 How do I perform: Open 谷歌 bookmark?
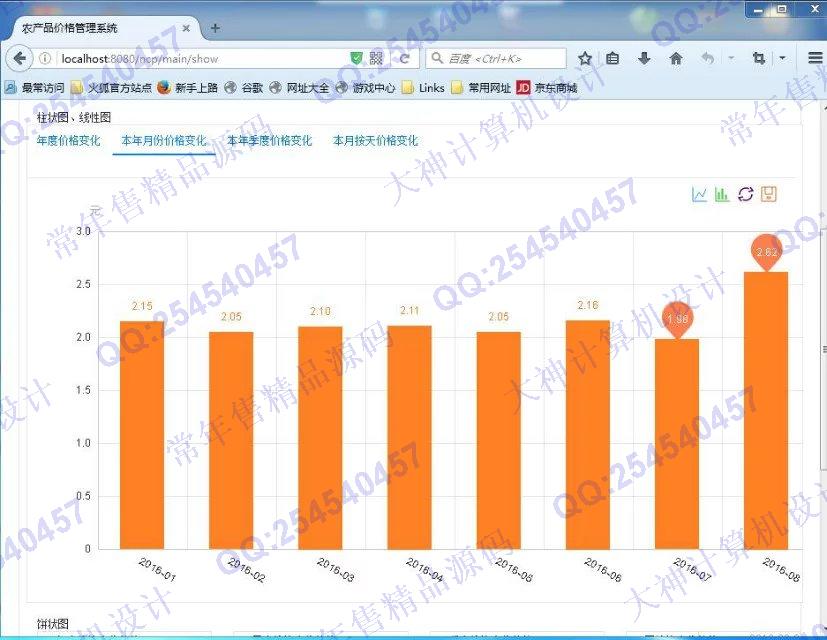tap(244, 88)
